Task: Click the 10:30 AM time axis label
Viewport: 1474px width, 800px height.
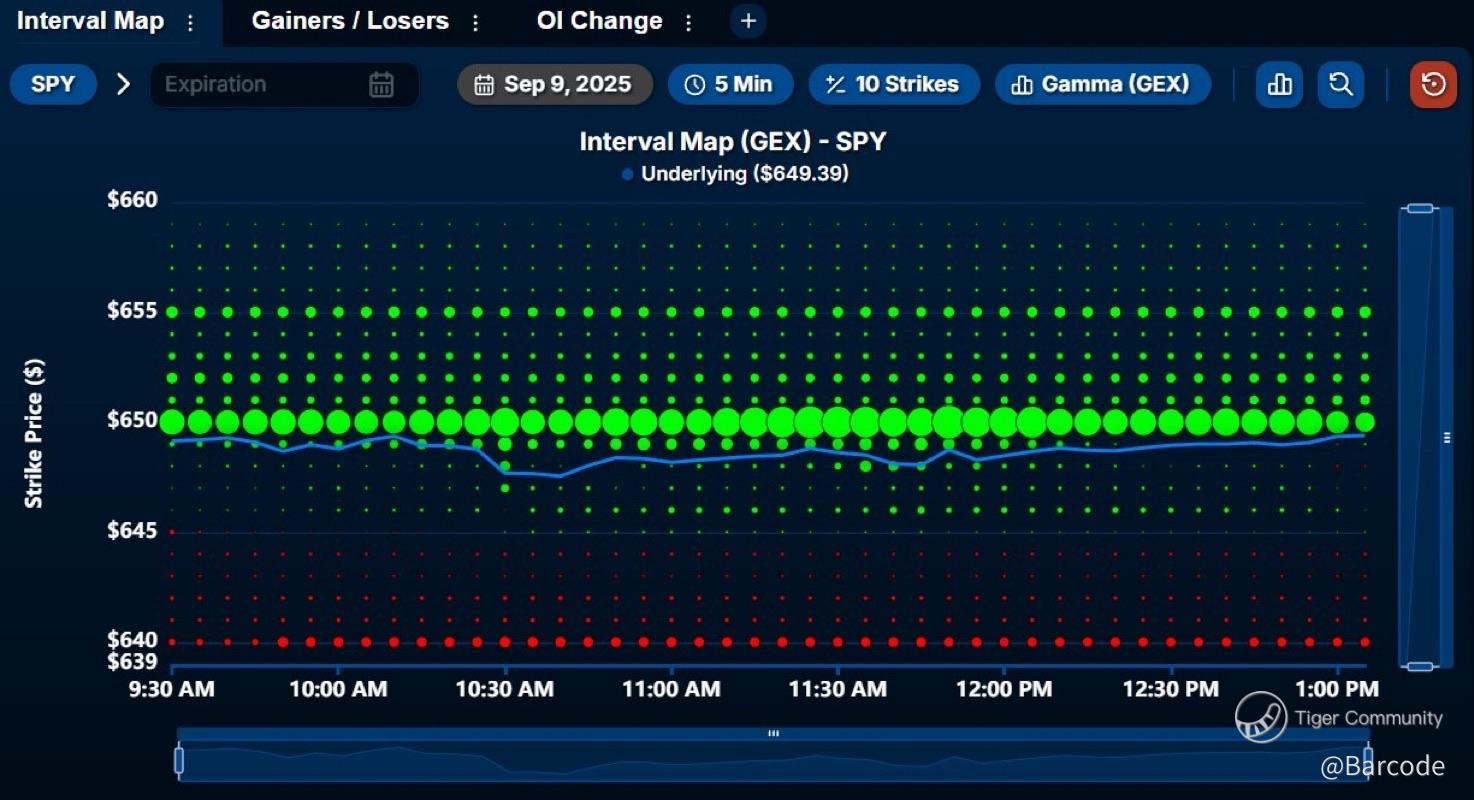Action: tap(505, 689)
